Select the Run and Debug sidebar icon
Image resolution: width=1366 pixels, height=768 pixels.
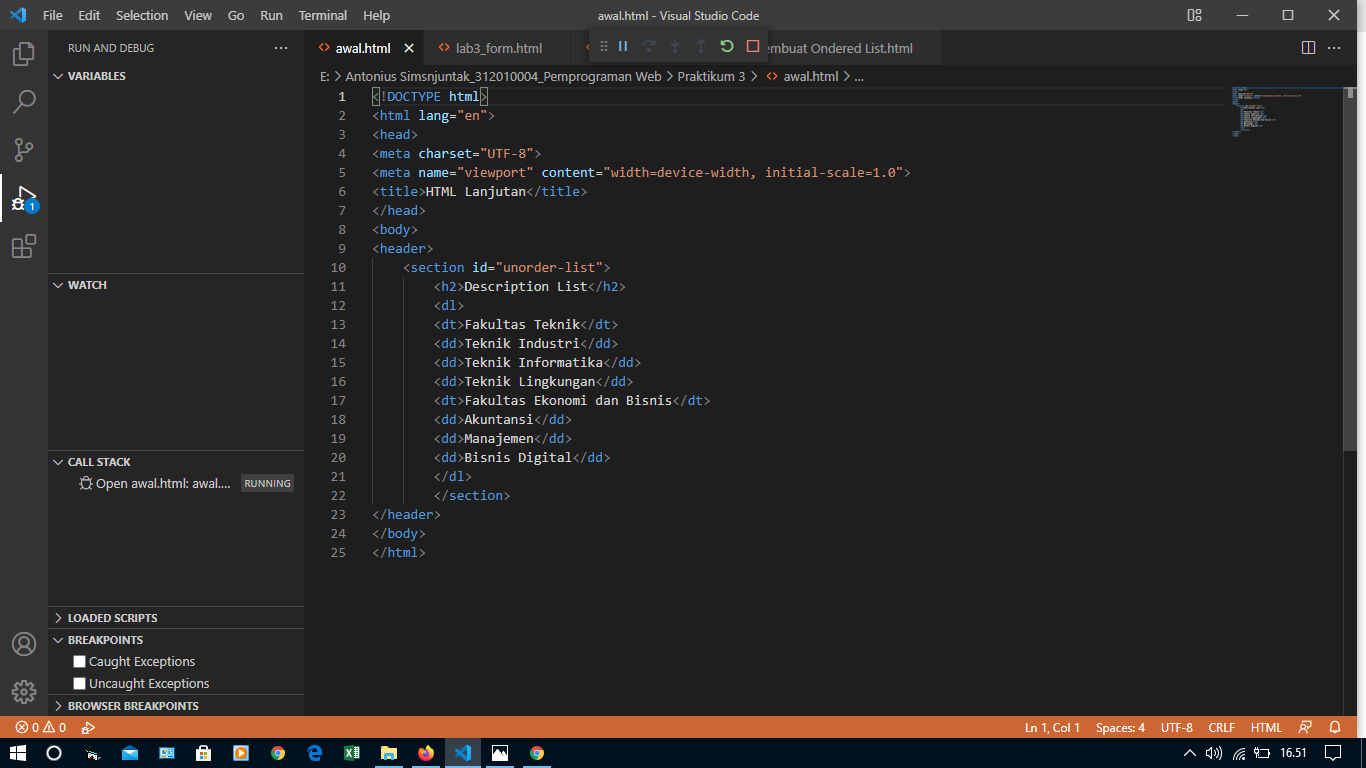pyautogui.click(x=24, y=198)
